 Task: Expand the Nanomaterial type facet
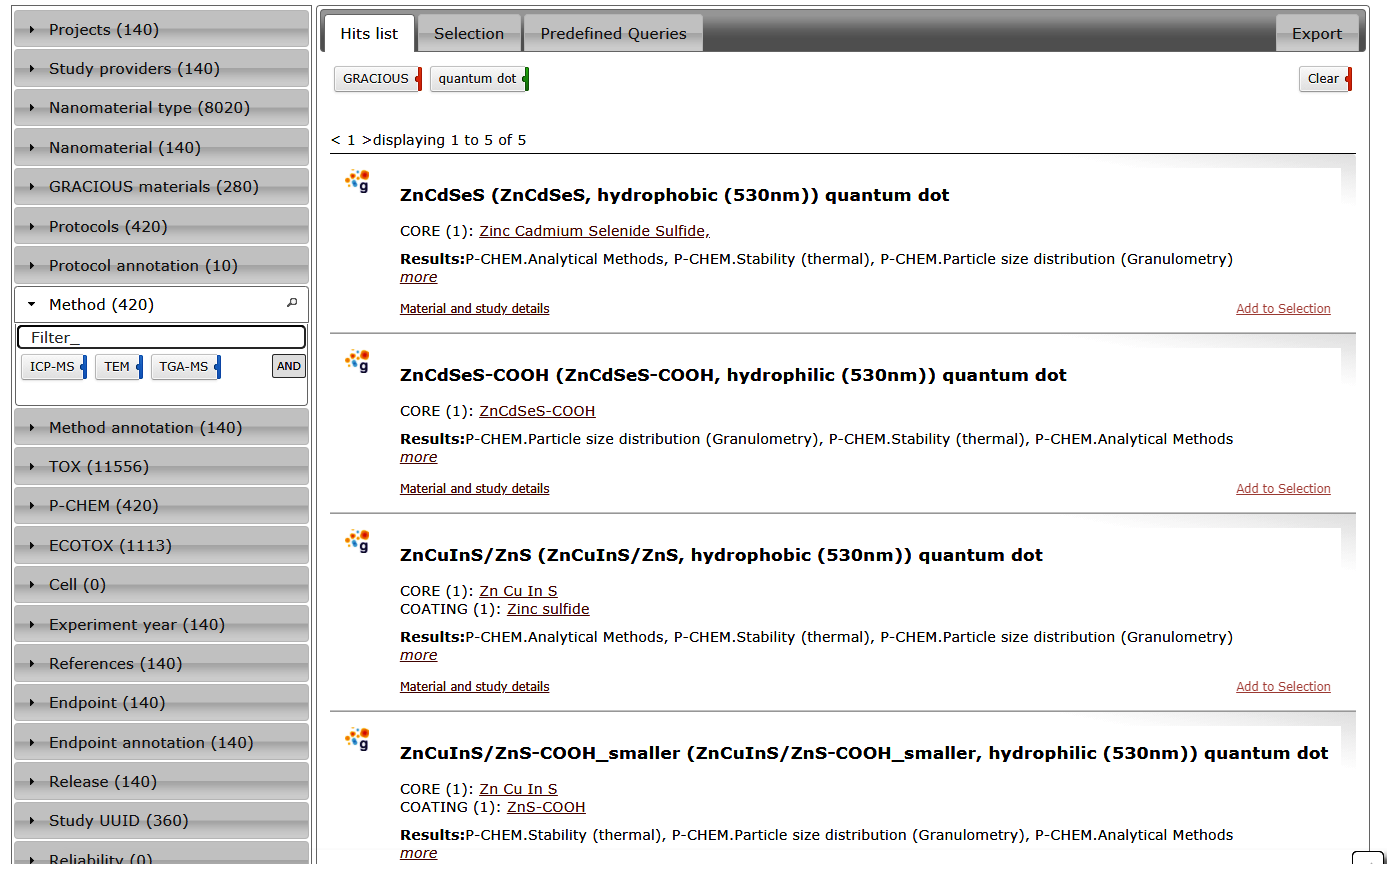[149, 108]
